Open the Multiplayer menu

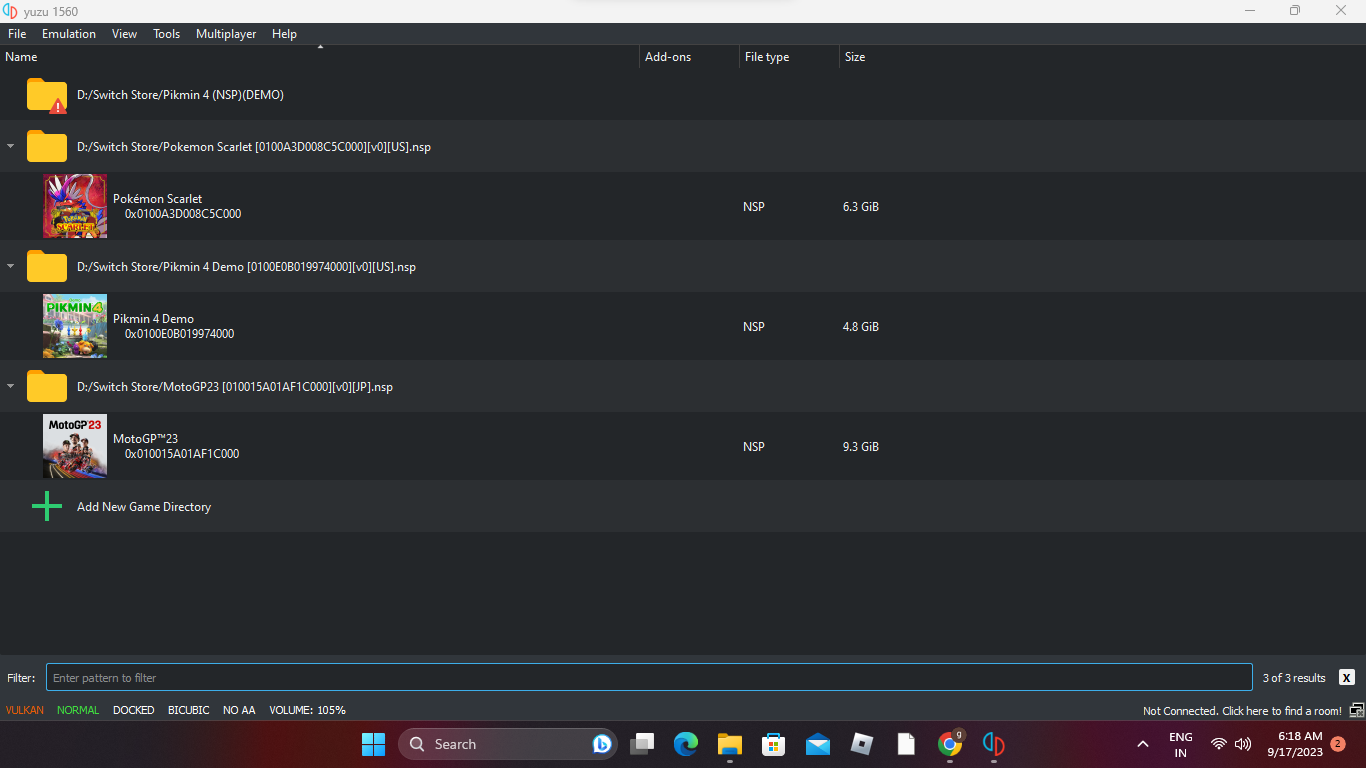click(226, 34)
